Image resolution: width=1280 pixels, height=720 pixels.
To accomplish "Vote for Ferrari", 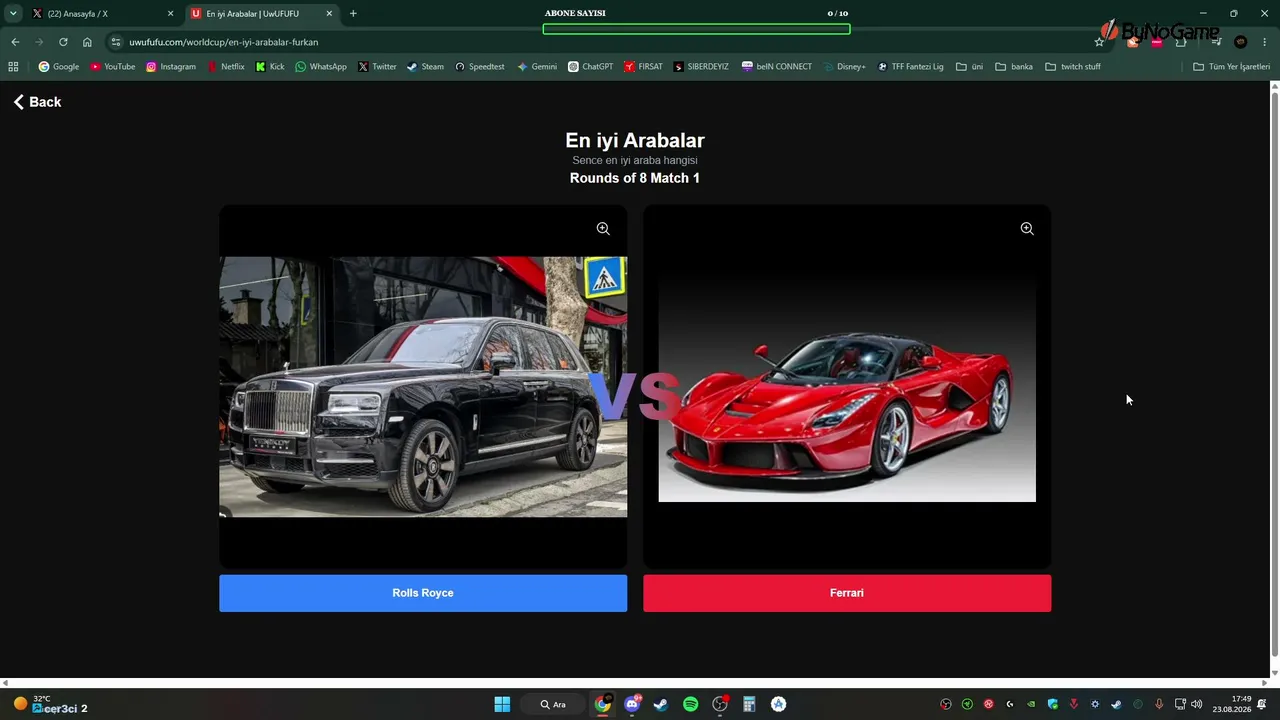I will pos(847,593).
